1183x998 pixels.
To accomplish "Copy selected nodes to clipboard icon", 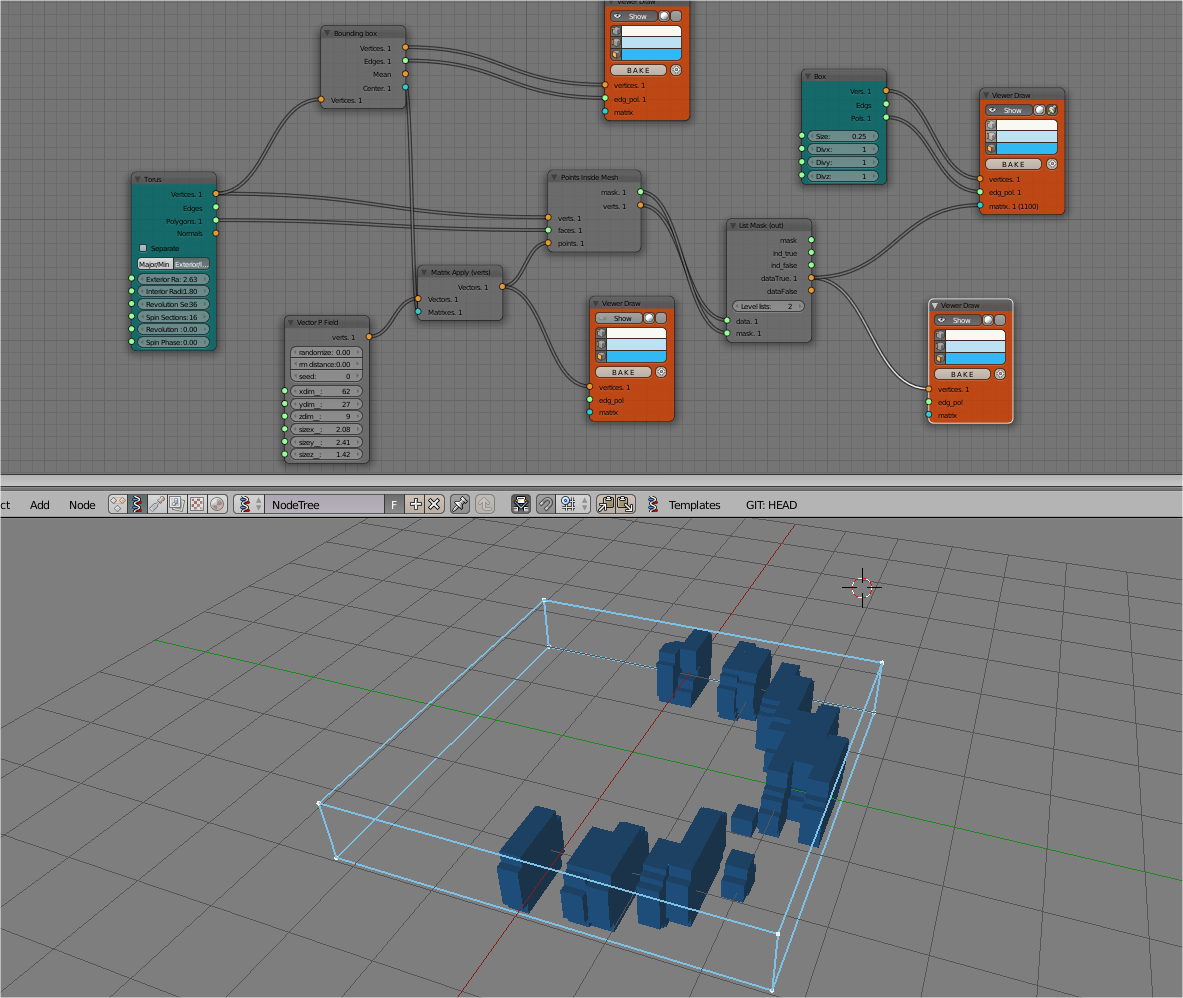I will pyautogui.click(x=606, y=504).
